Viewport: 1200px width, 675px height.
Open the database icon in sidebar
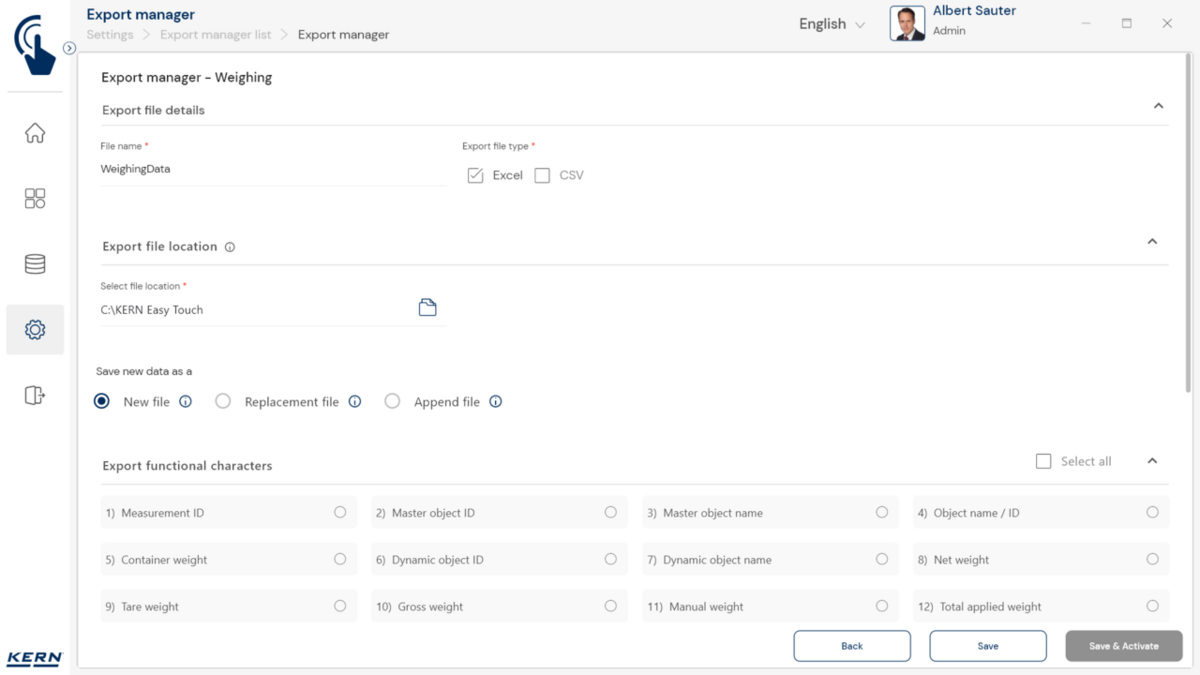pos(35,264)
